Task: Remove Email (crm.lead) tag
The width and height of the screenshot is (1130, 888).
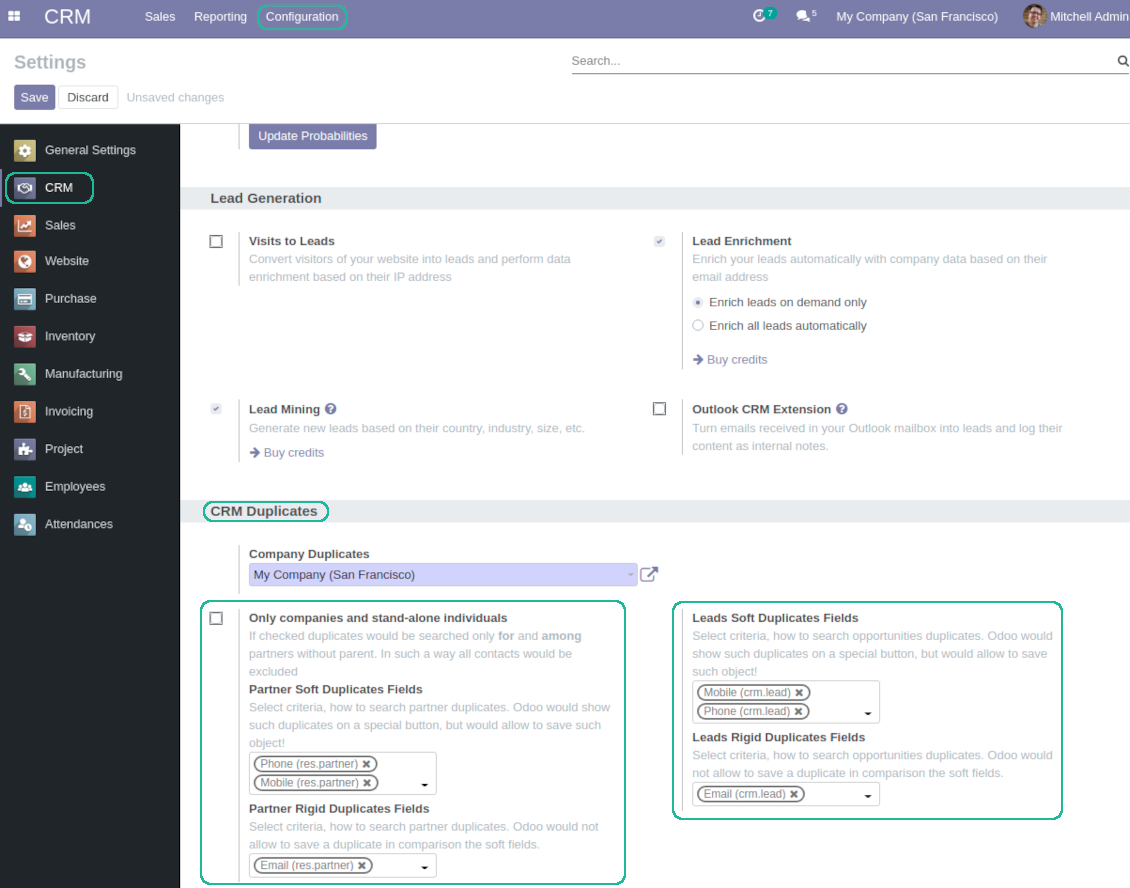Action: 793,794
